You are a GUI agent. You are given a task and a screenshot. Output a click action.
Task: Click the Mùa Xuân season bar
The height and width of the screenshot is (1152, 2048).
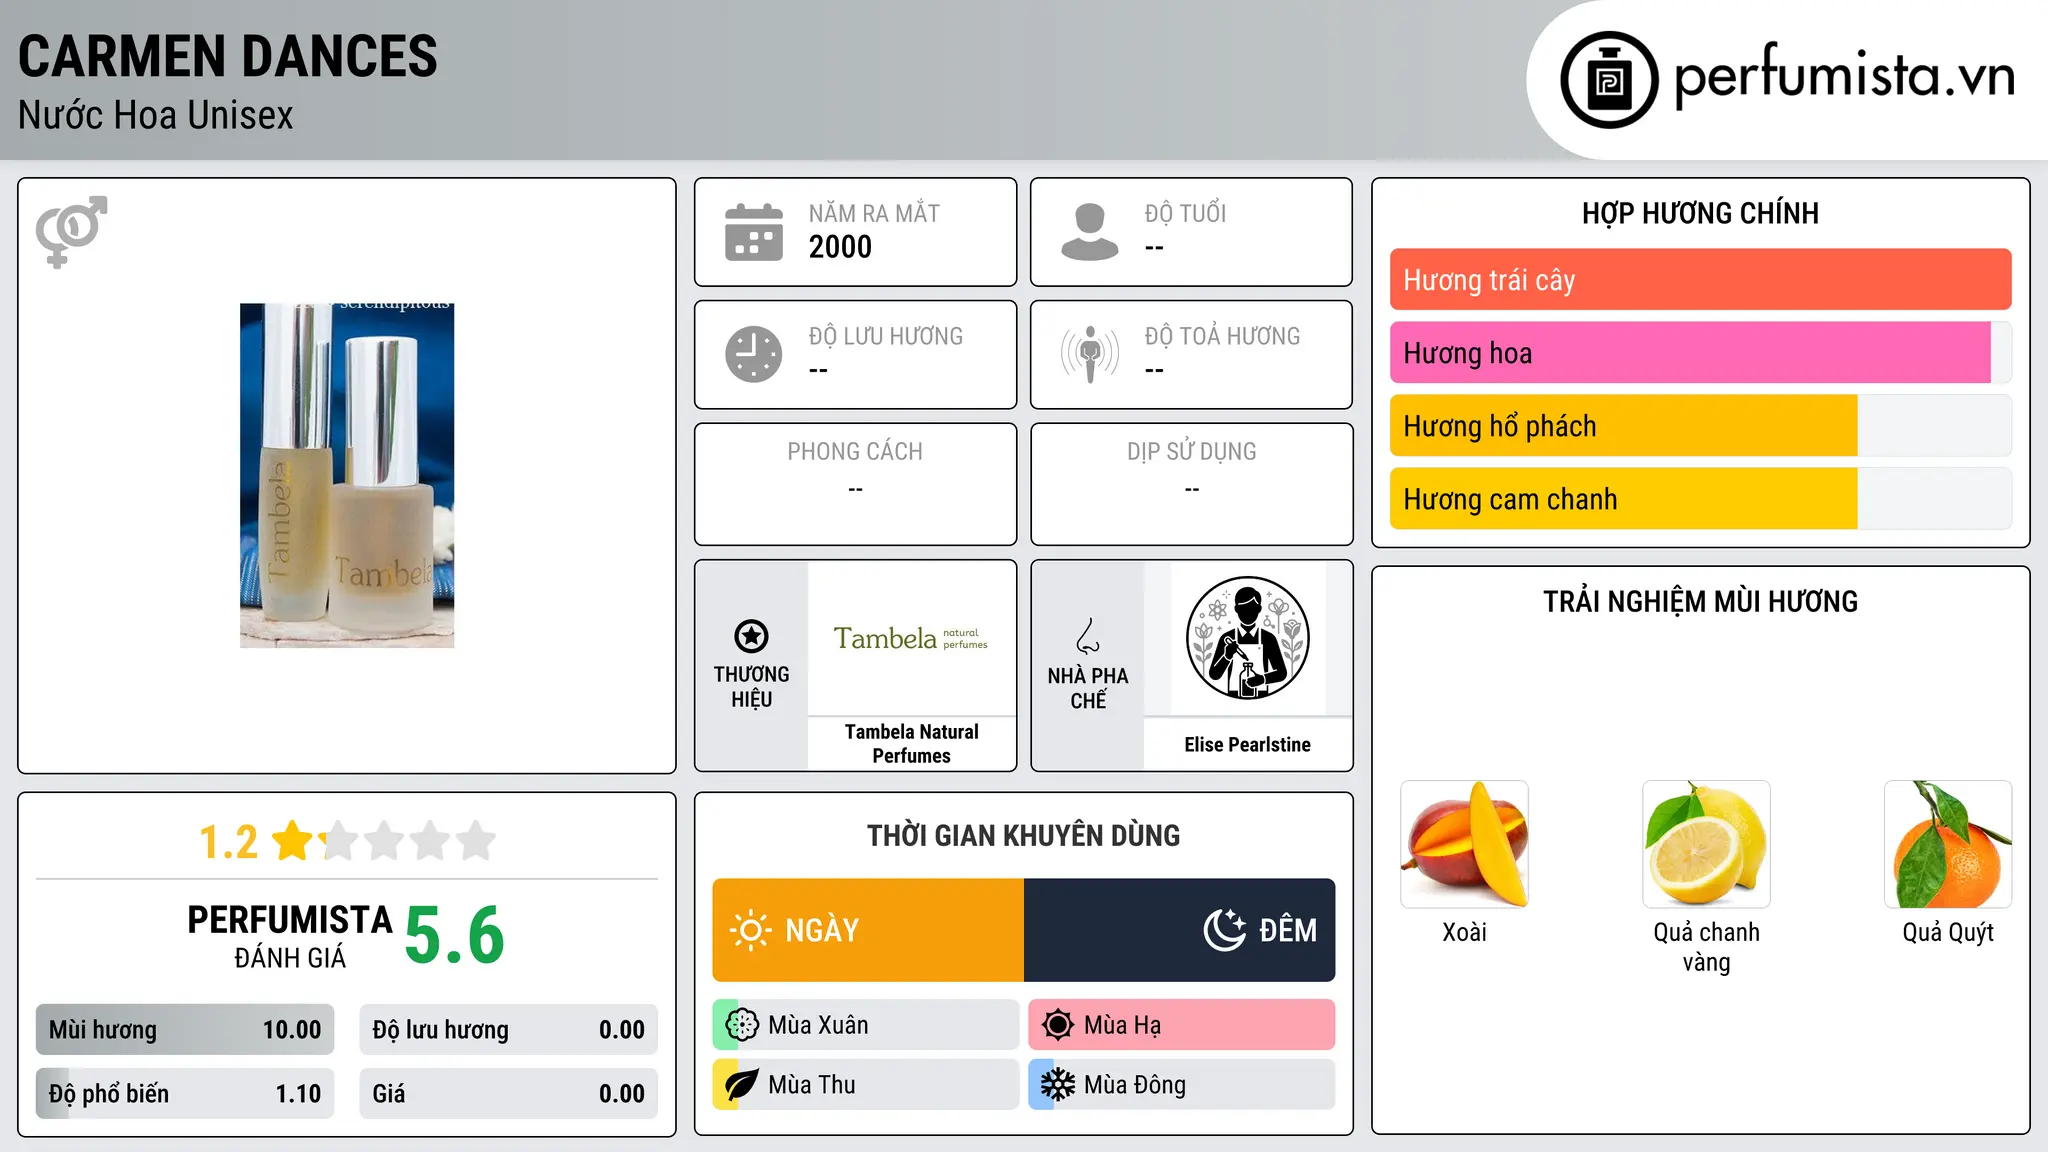tap(866, 1025)
